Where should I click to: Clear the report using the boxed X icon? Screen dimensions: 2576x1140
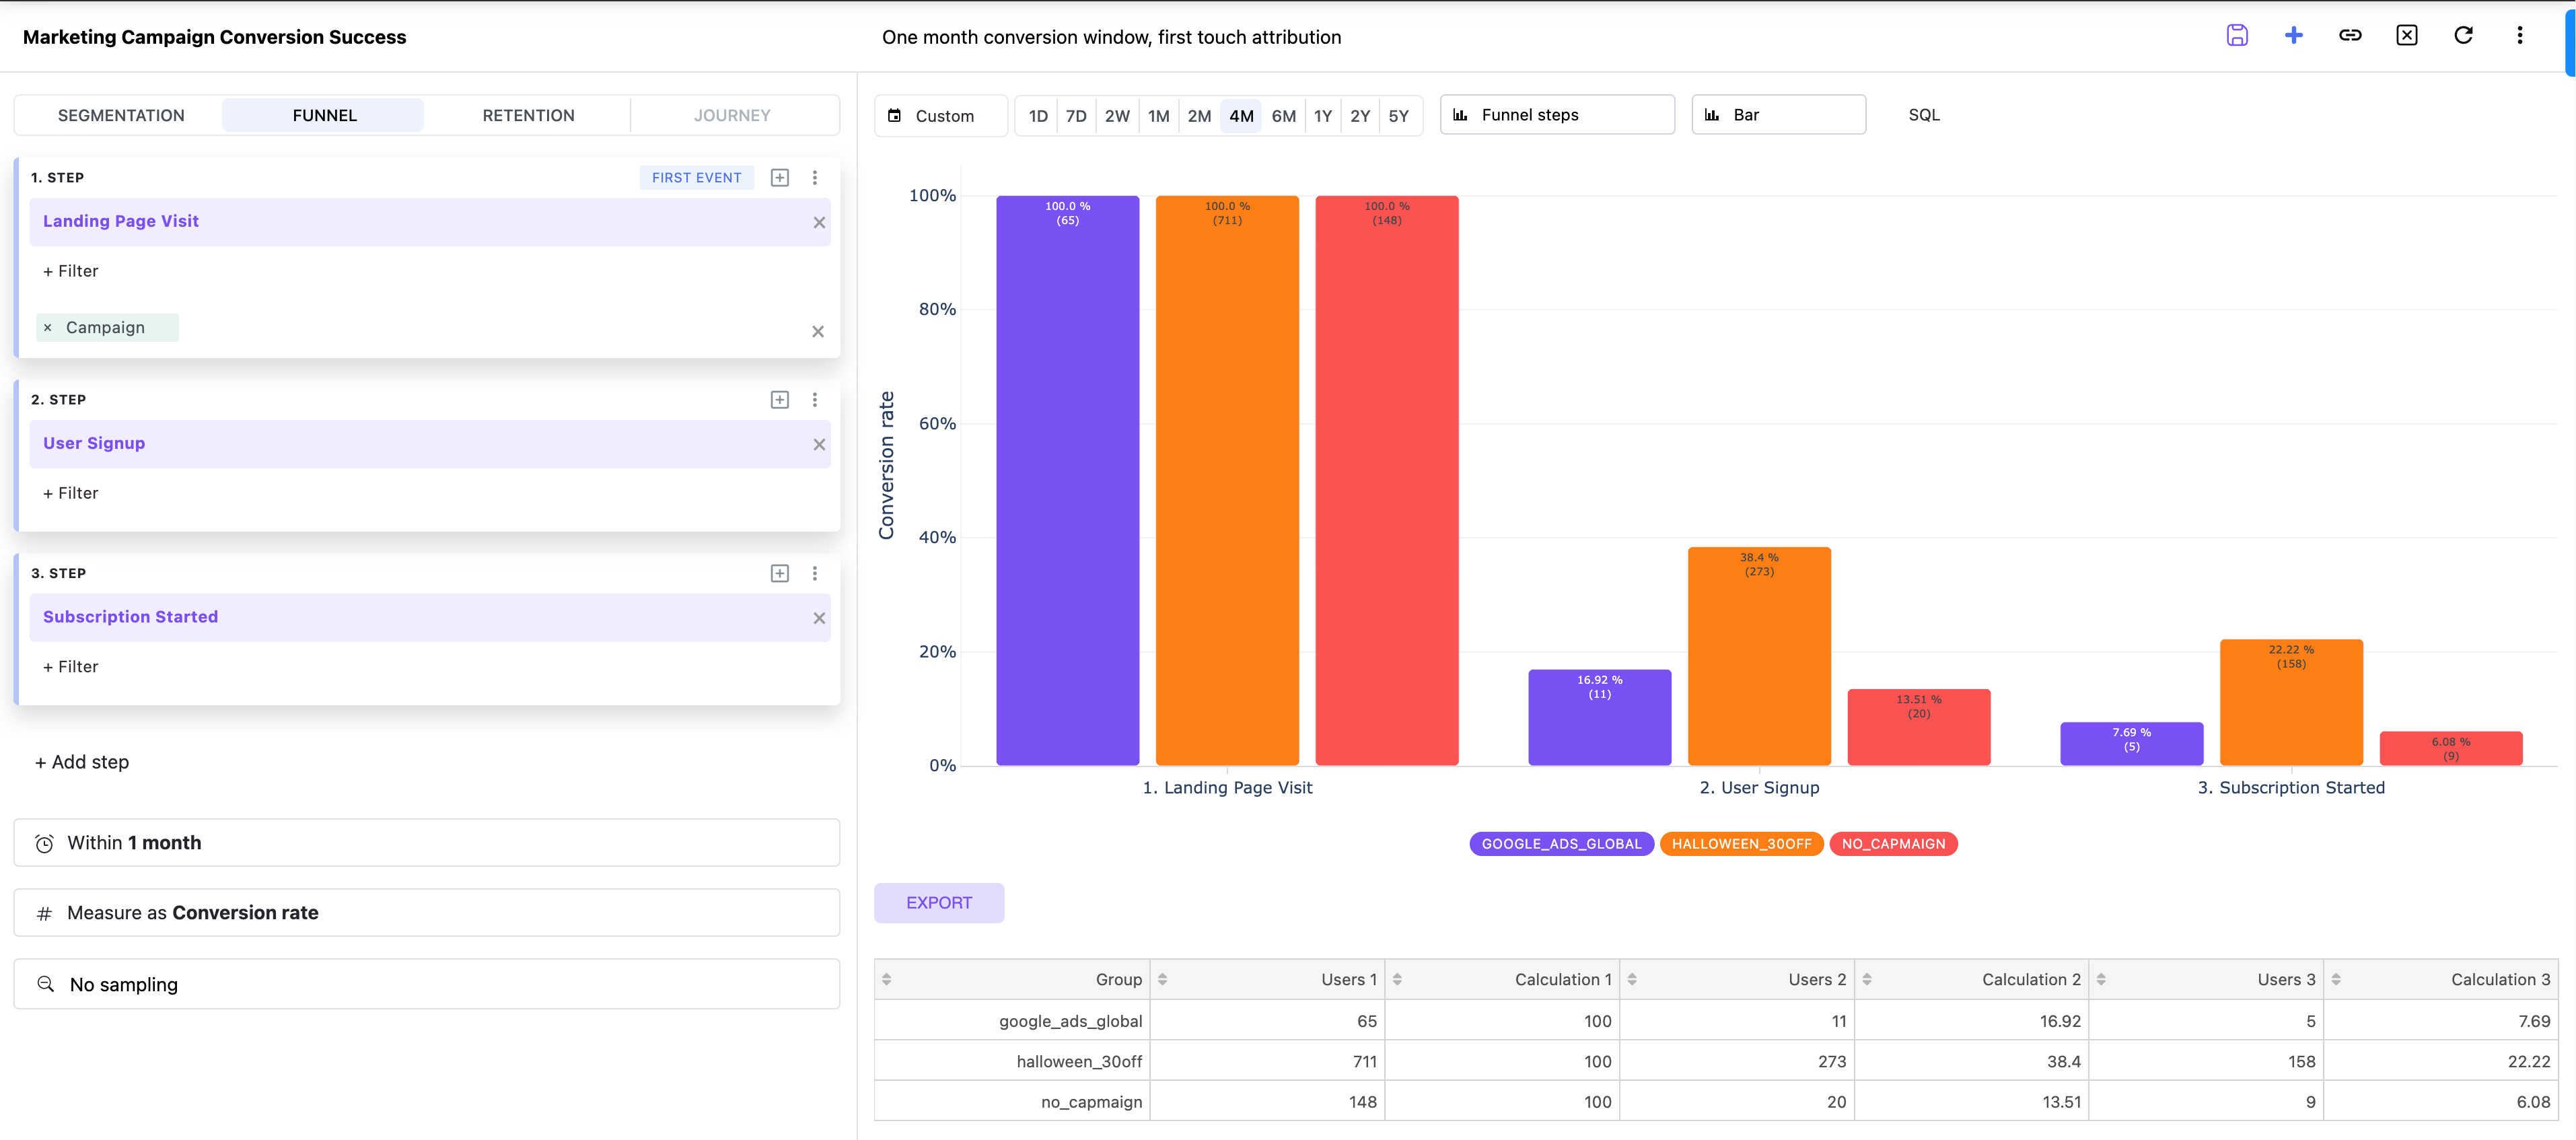pos(2407,35)
